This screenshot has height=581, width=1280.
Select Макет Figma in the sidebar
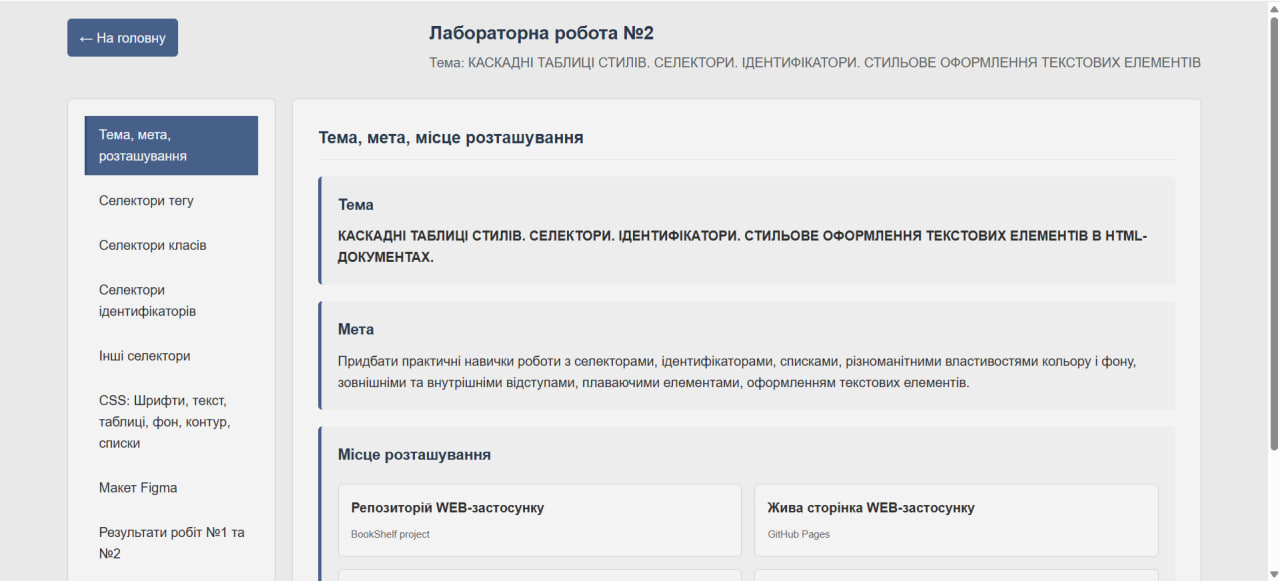138,488
